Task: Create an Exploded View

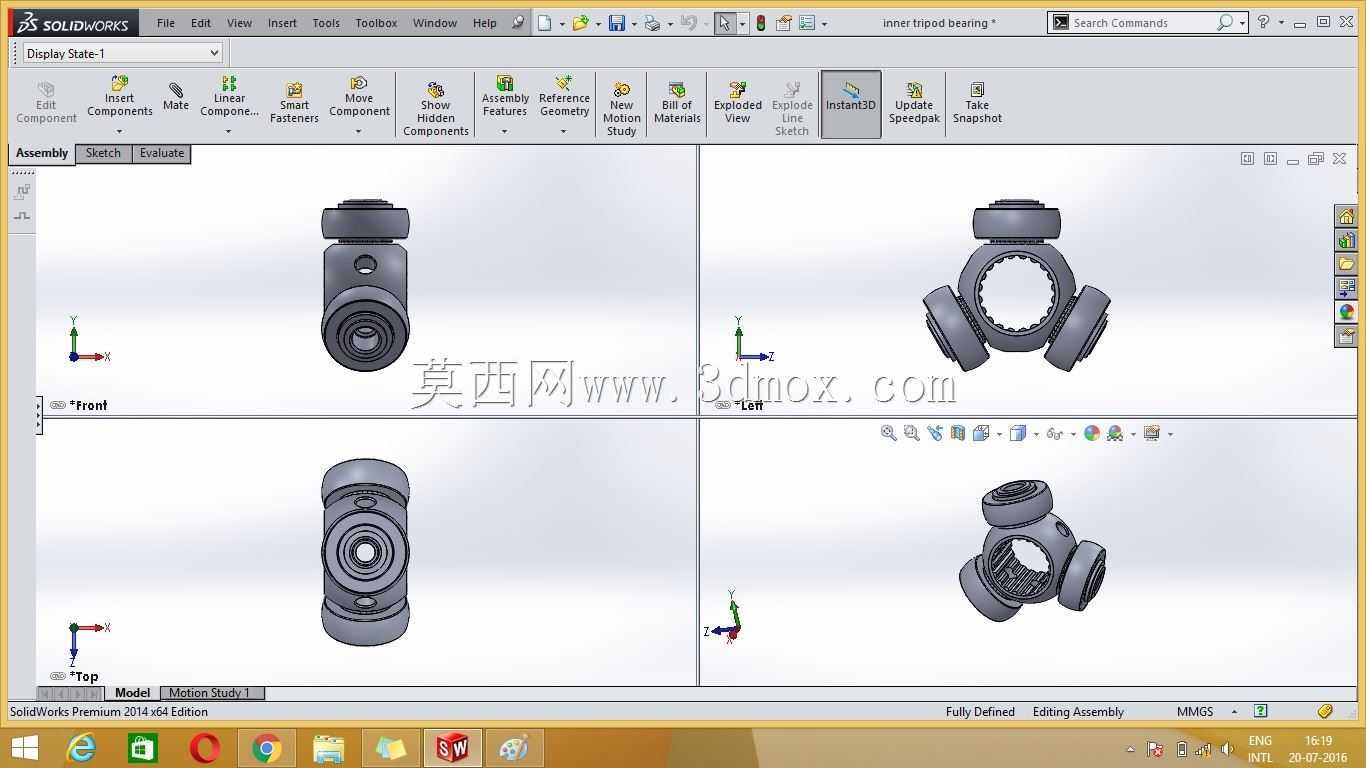Action: point(738,103)
